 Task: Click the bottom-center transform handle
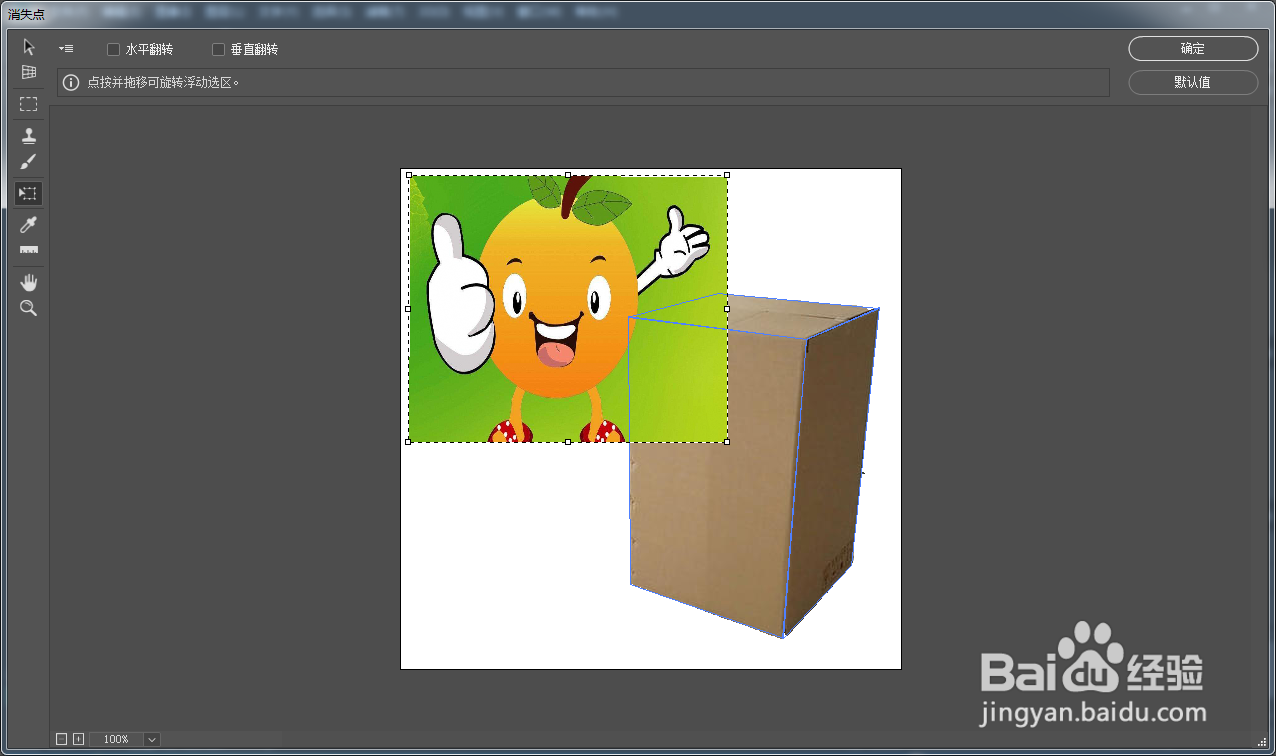(568, 441)
